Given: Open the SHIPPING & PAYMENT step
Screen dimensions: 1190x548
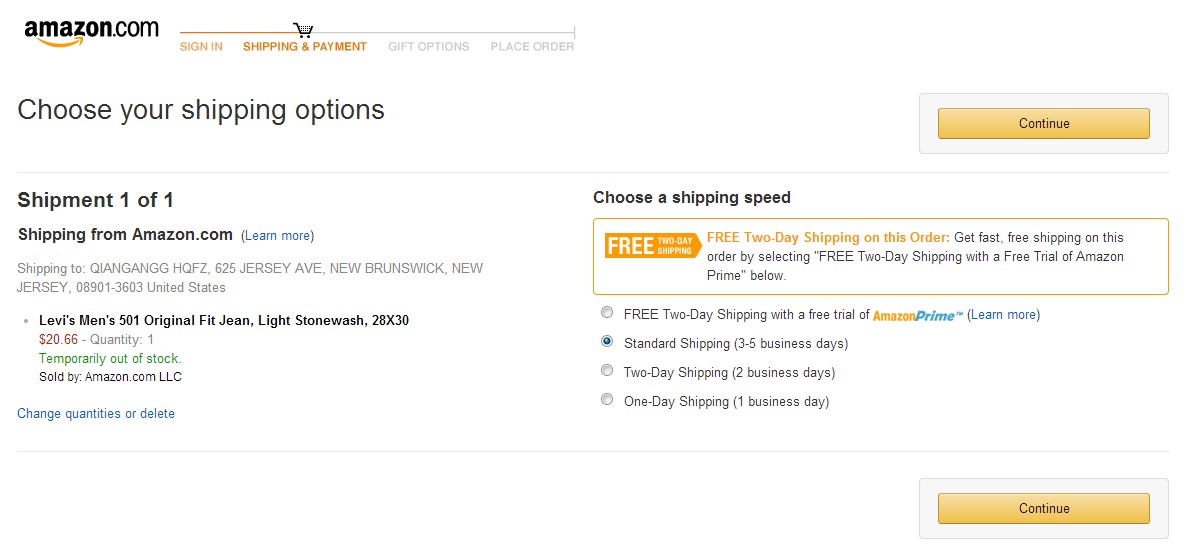Looking at the screenshot, I should 305,47.
